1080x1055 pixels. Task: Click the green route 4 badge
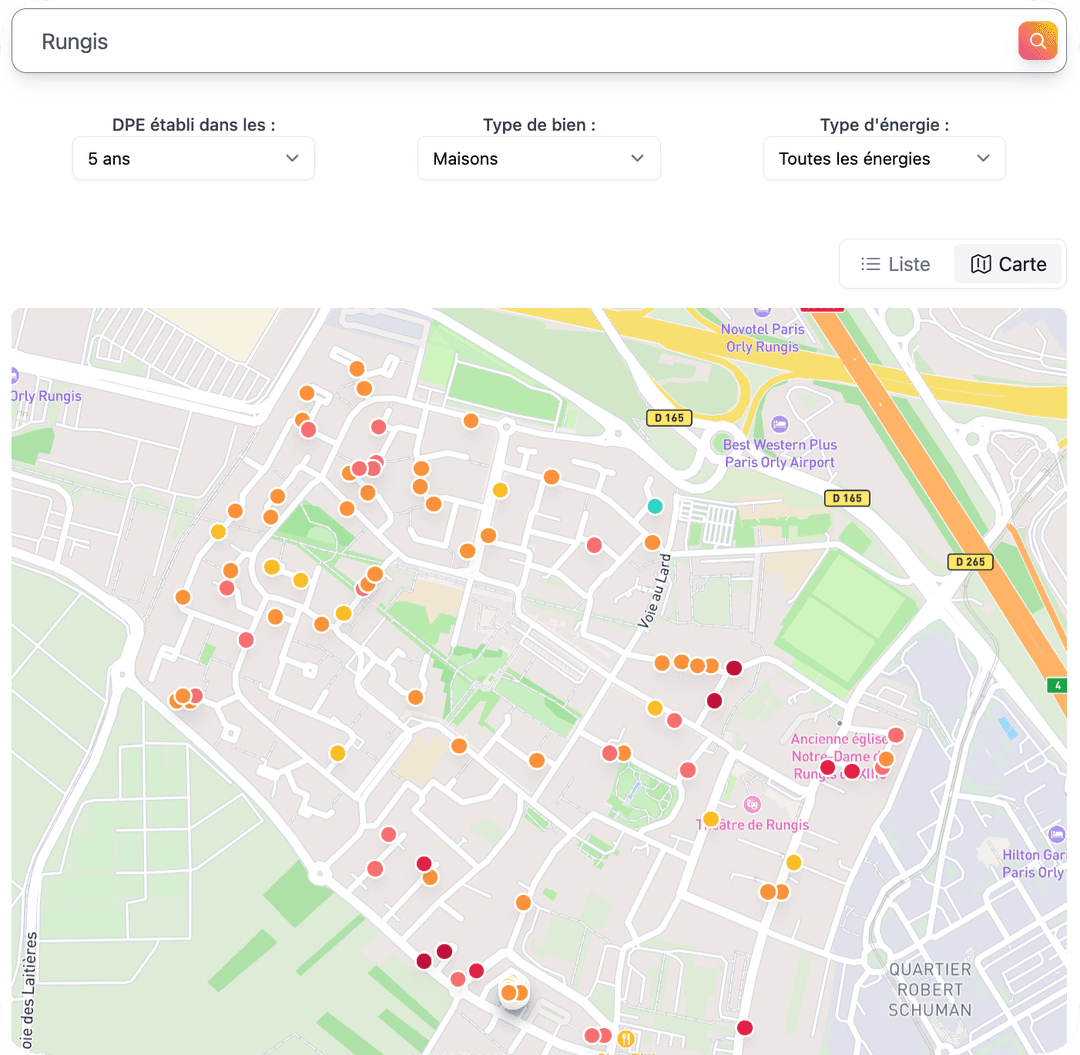point(1057,685)
